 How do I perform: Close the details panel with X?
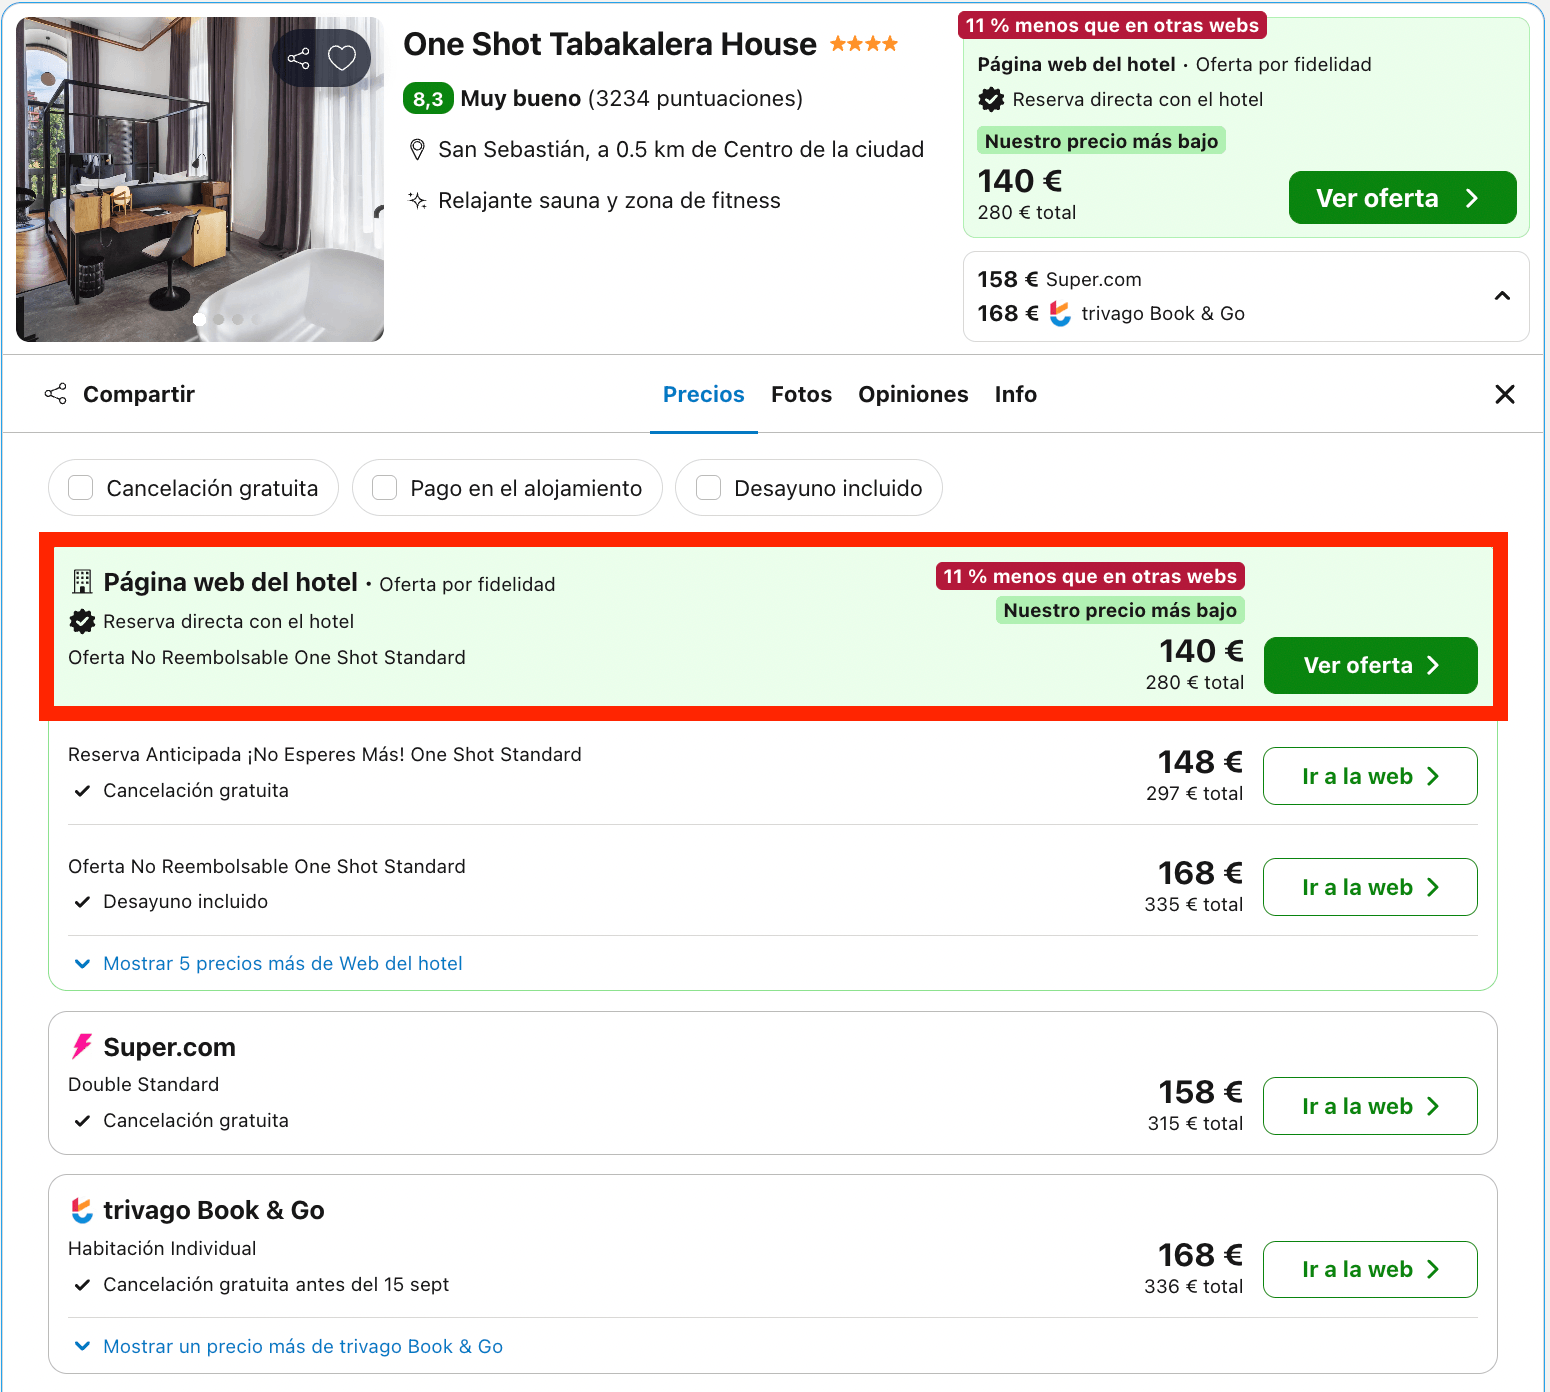click(1505, 394)
